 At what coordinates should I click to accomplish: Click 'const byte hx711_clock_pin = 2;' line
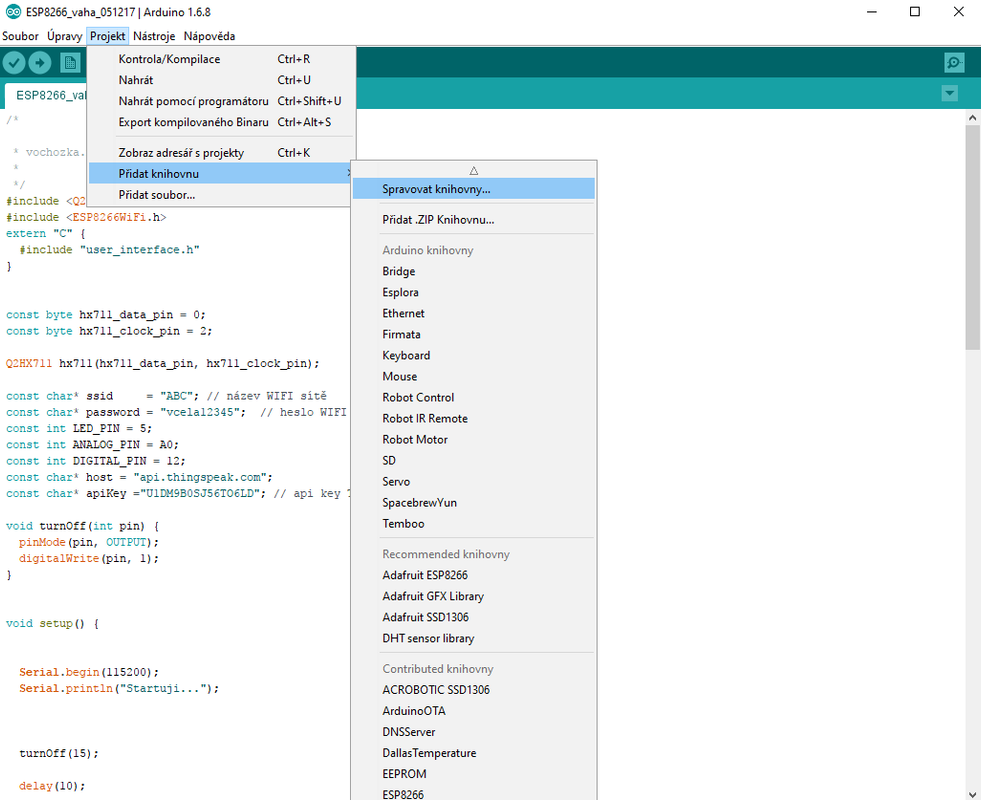(x=109, y=331)
